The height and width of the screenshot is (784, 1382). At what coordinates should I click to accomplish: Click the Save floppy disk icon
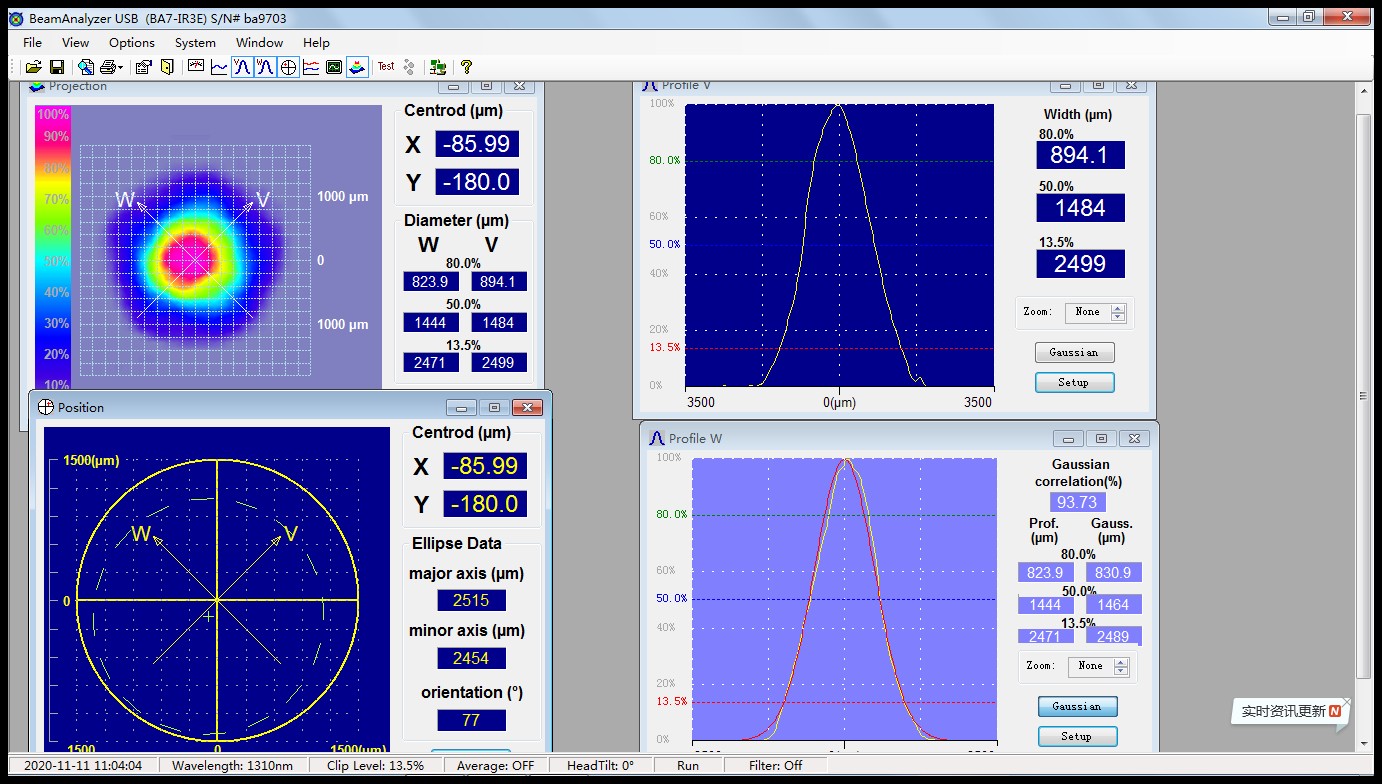pyautogui.click(x=57, y=67)
